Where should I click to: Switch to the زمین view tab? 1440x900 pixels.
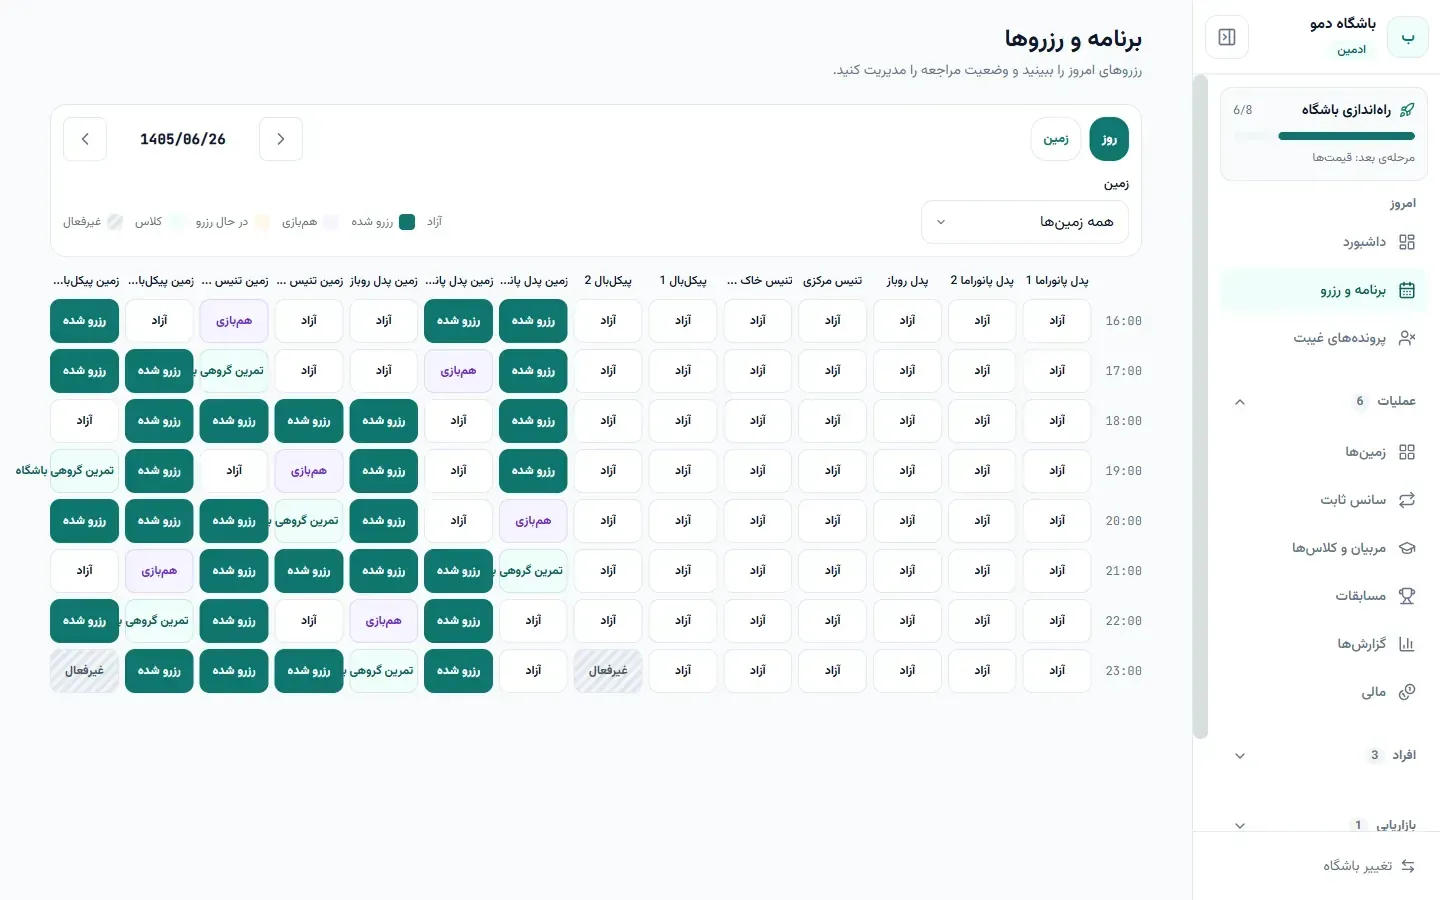pyautogui.click(x=1056, y=139)
